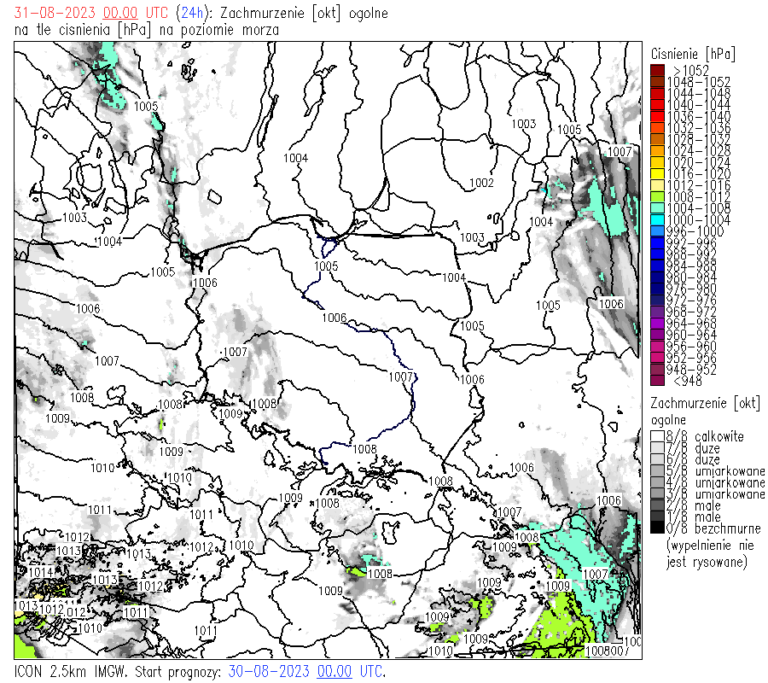Select the <948 hPa magenta legend swatch
This screenshot has width=768, height=683.
[x=657, y=380]
